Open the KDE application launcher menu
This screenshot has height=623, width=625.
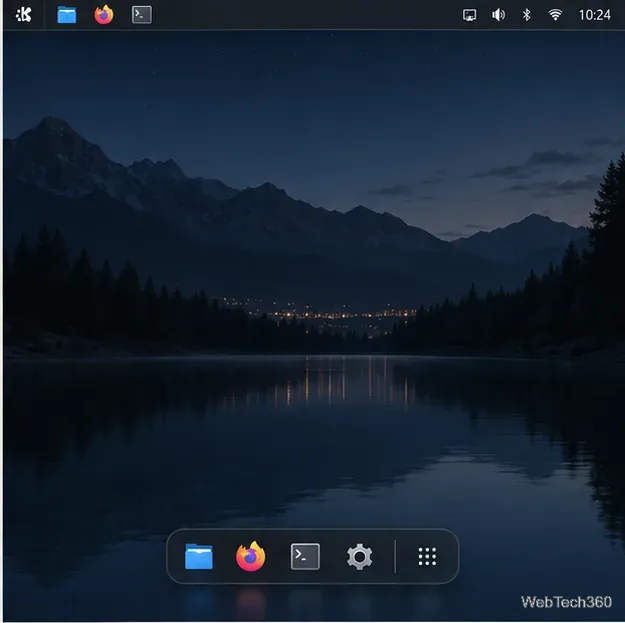click(24, 15)
